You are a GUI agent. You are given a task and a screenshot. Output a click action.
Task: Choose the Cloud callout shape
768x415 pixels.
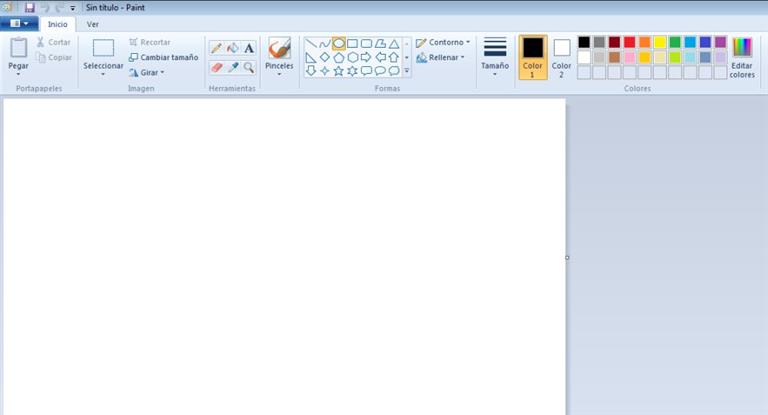coord(394,71)
